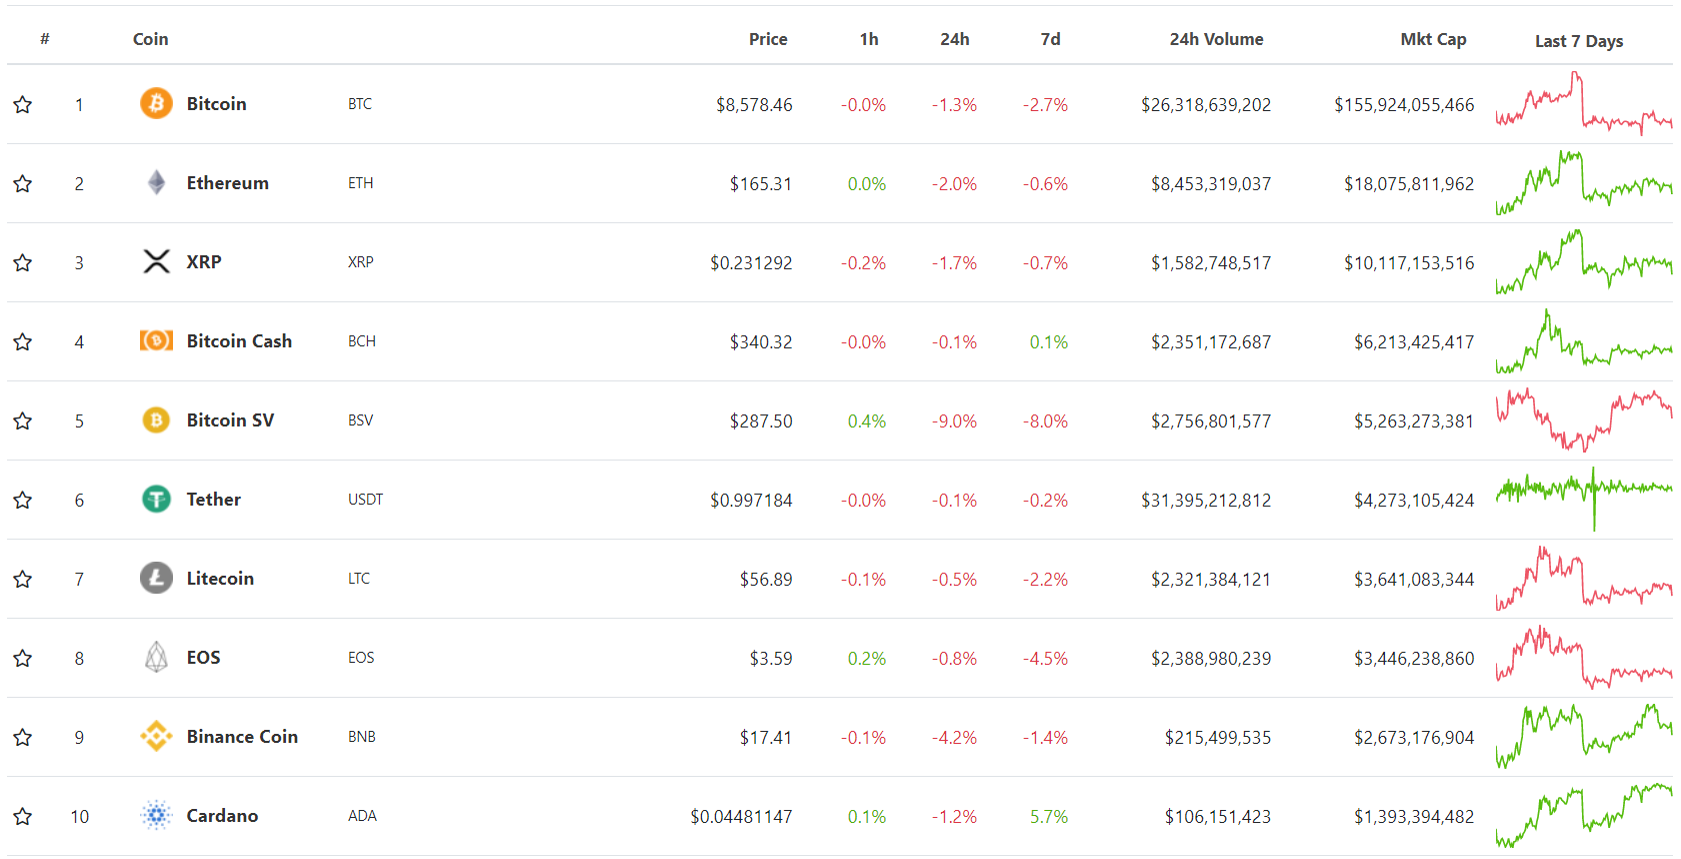Viewport: 1681px width, 859px height.
Task: Toggle the EOS favorite star
Action: pyautogui.click(x=23, y=657)
